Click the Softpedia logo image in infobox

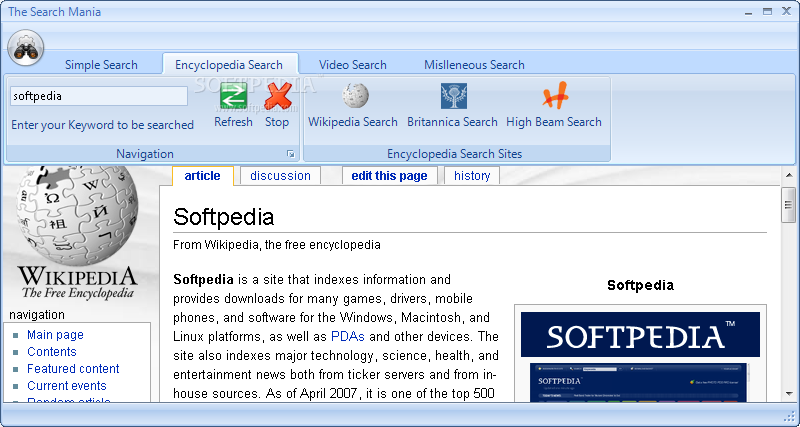coord(640,335)
